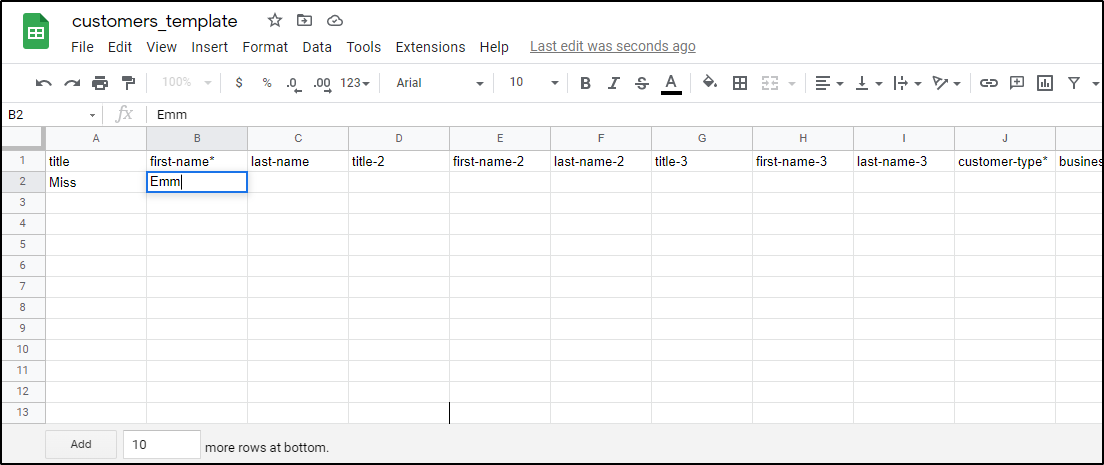Activate the paint format roller

(128, 83)
